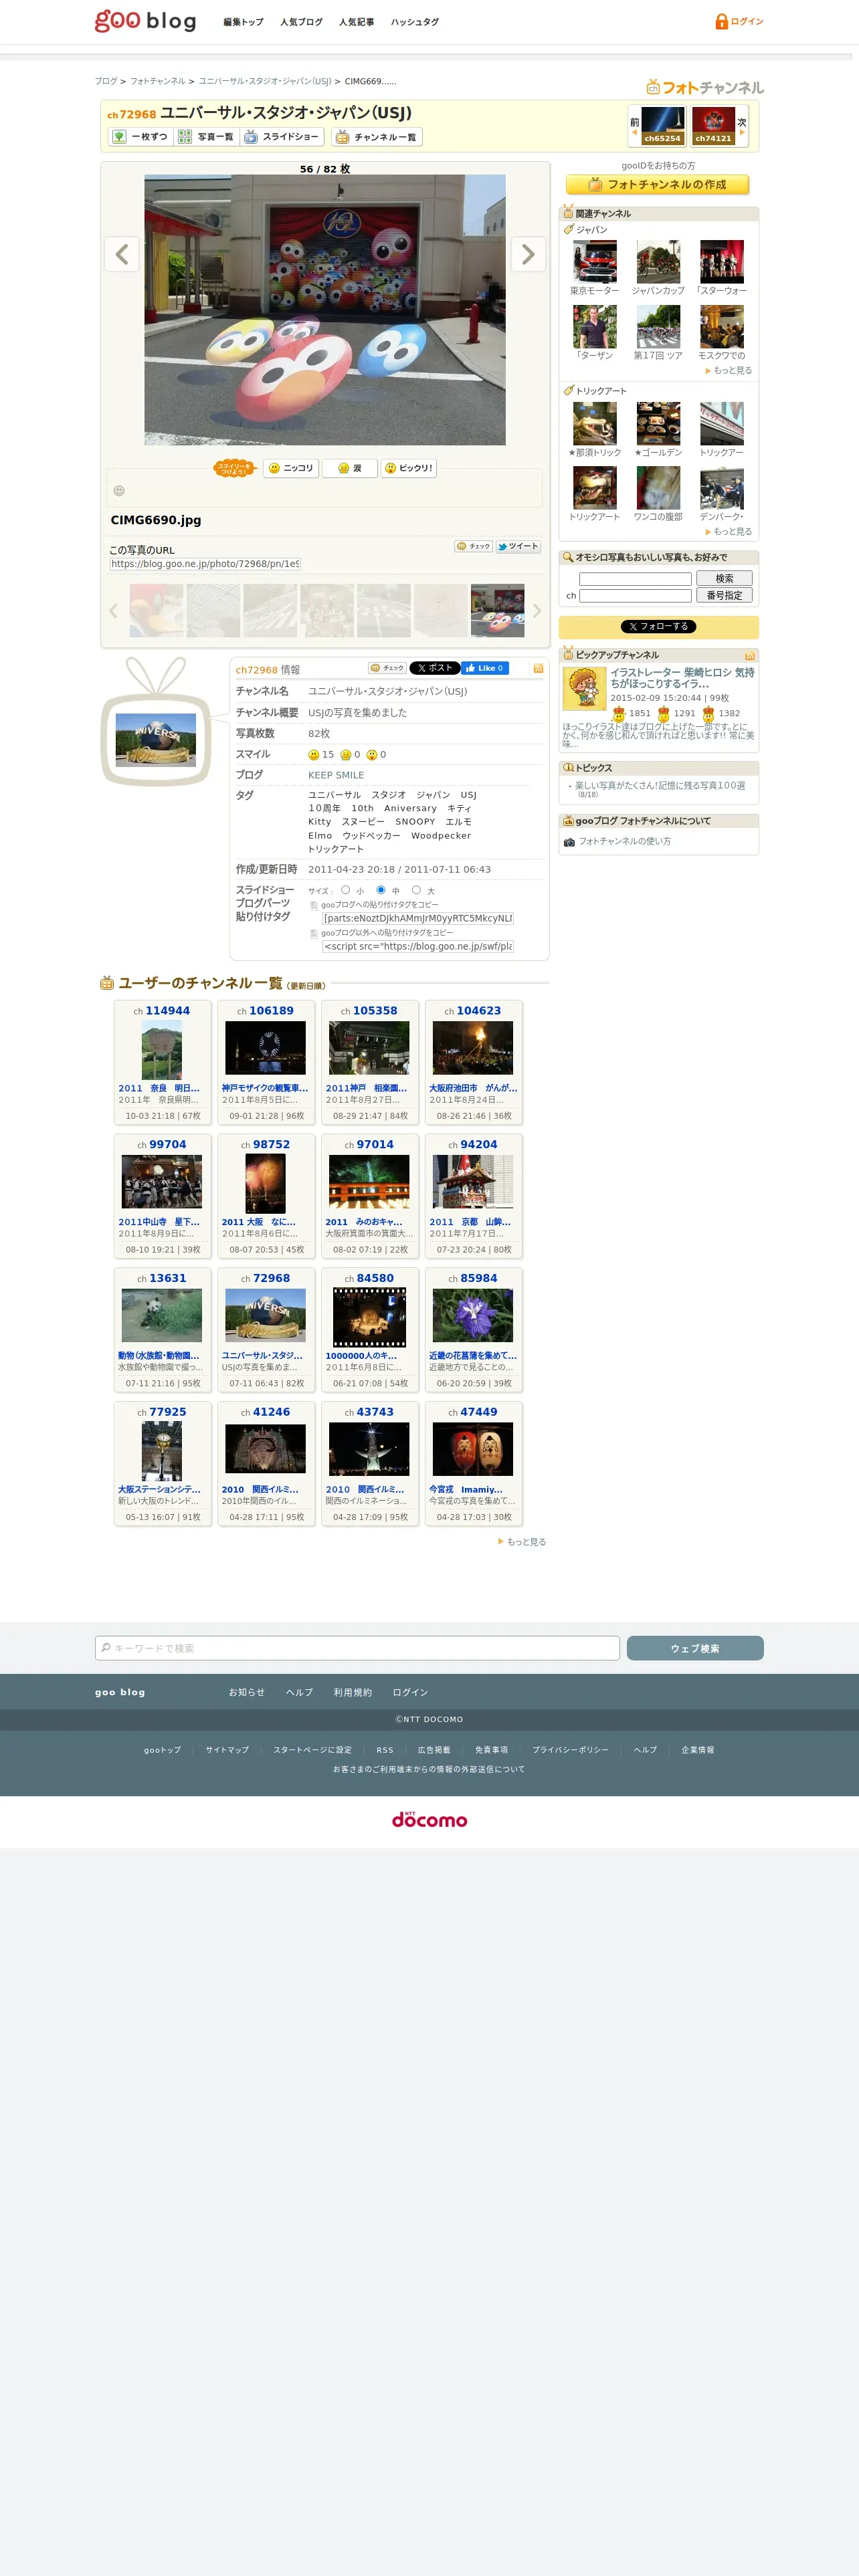Click the Facebook Like button
This screenshot has height=2576, width=859.
484,668
